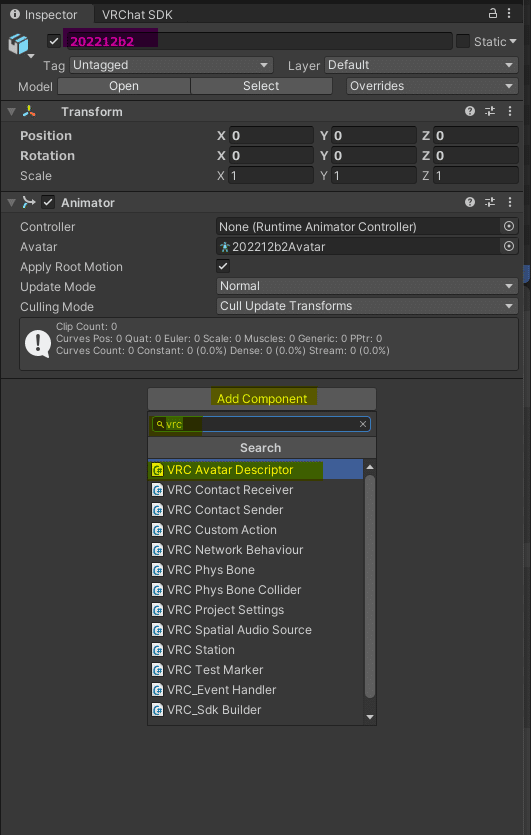Screen dimensions: 531x835
Task: Click component list scrollbar thumb
Action: pos(370,586)
